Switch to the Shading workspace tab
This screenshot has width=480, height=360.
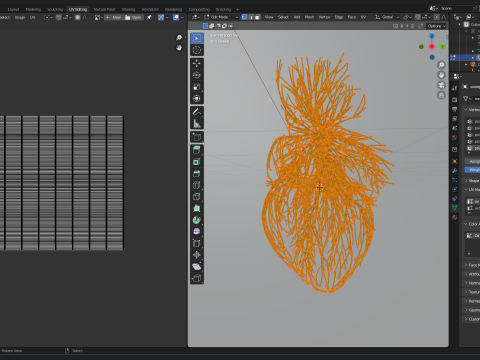point(128,9)
